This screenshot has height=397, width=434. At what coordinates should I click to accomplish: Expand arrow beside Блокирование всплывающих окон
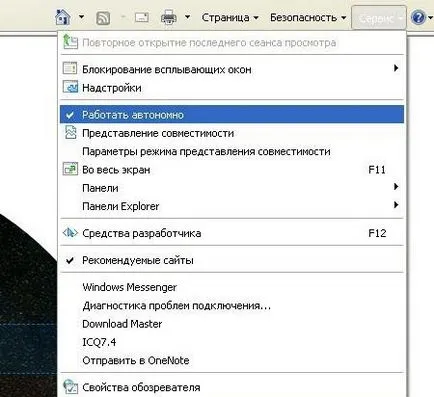[396, 68]
